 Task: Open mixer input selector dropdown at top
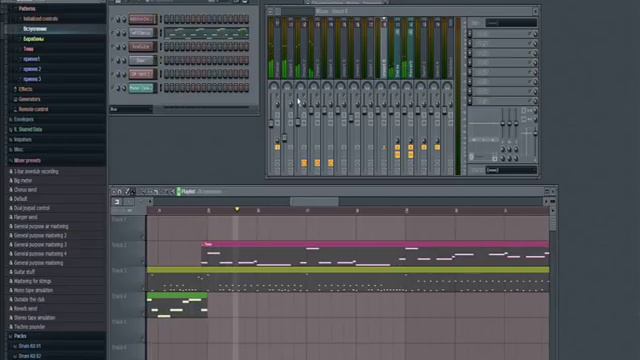click(x=510, y=23)
